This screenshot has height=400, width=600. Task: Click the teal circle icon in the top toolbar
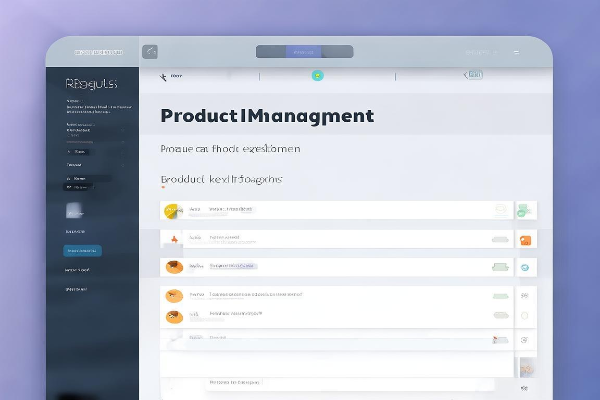(317, 75)
